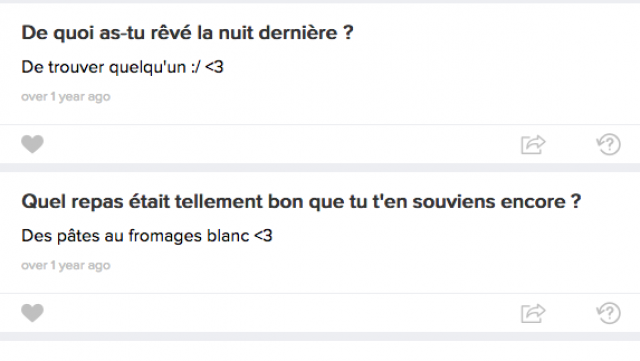Image resolution: width=640 pixels, height=361 pixels.
Task: Share the dream question answer
Action: click(x=533, y=145)
